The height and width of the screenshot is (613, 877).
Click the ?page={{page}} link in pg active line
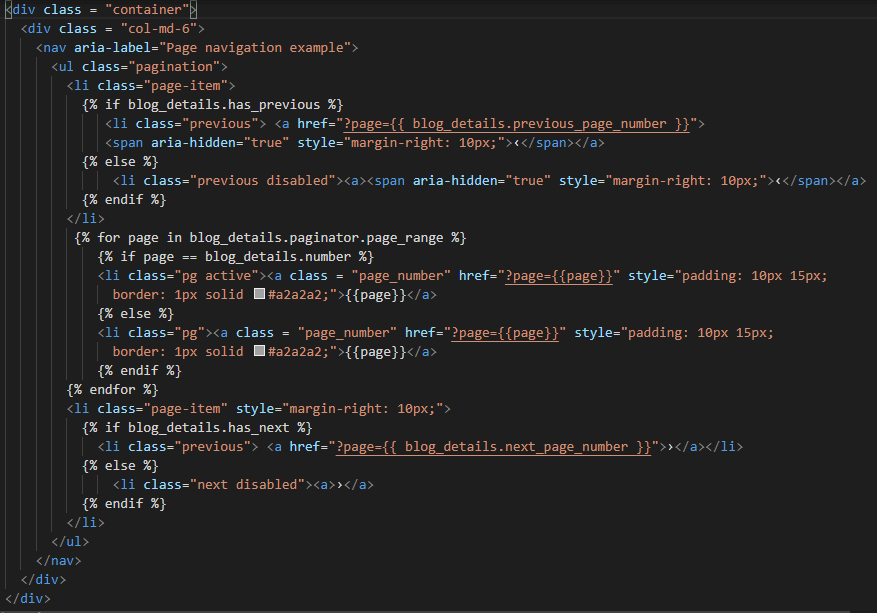pyautogui.click(x=559, y=276)
